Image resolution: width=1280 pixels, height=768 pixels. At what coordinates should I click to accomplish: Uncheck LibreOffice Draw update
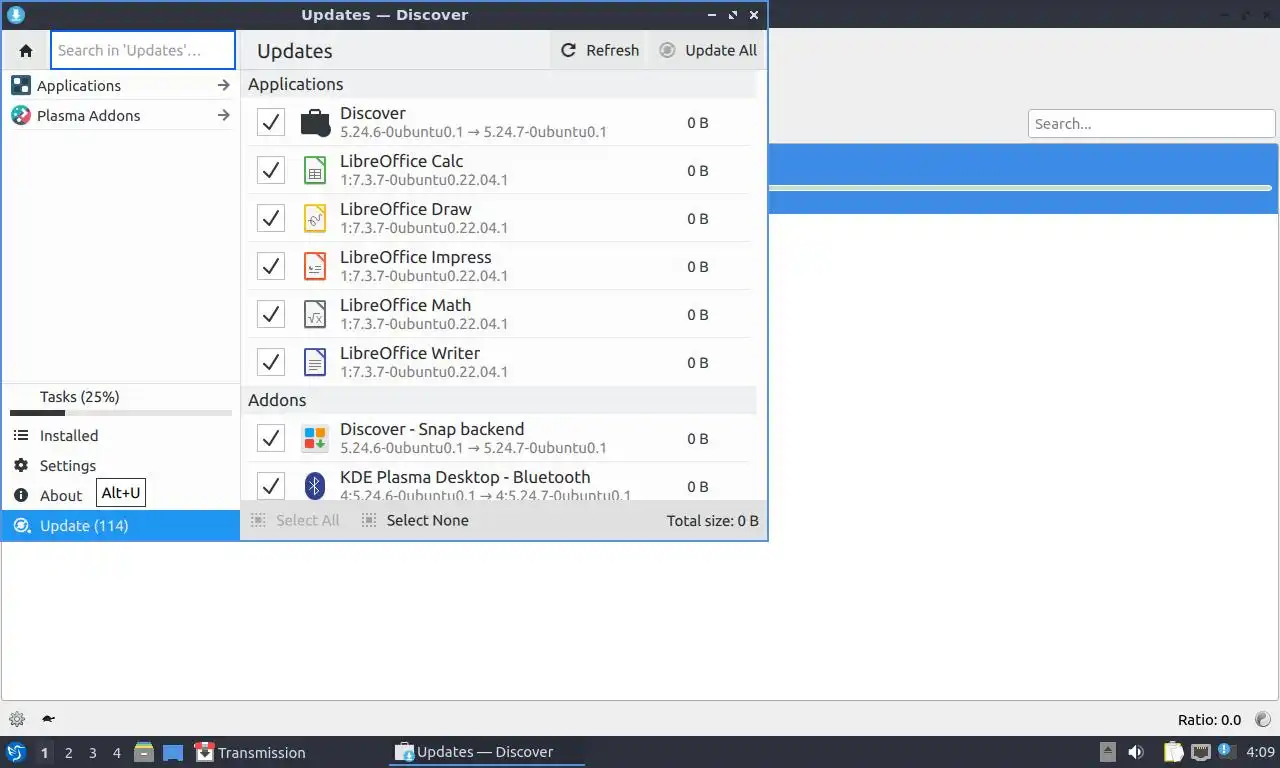271,218
